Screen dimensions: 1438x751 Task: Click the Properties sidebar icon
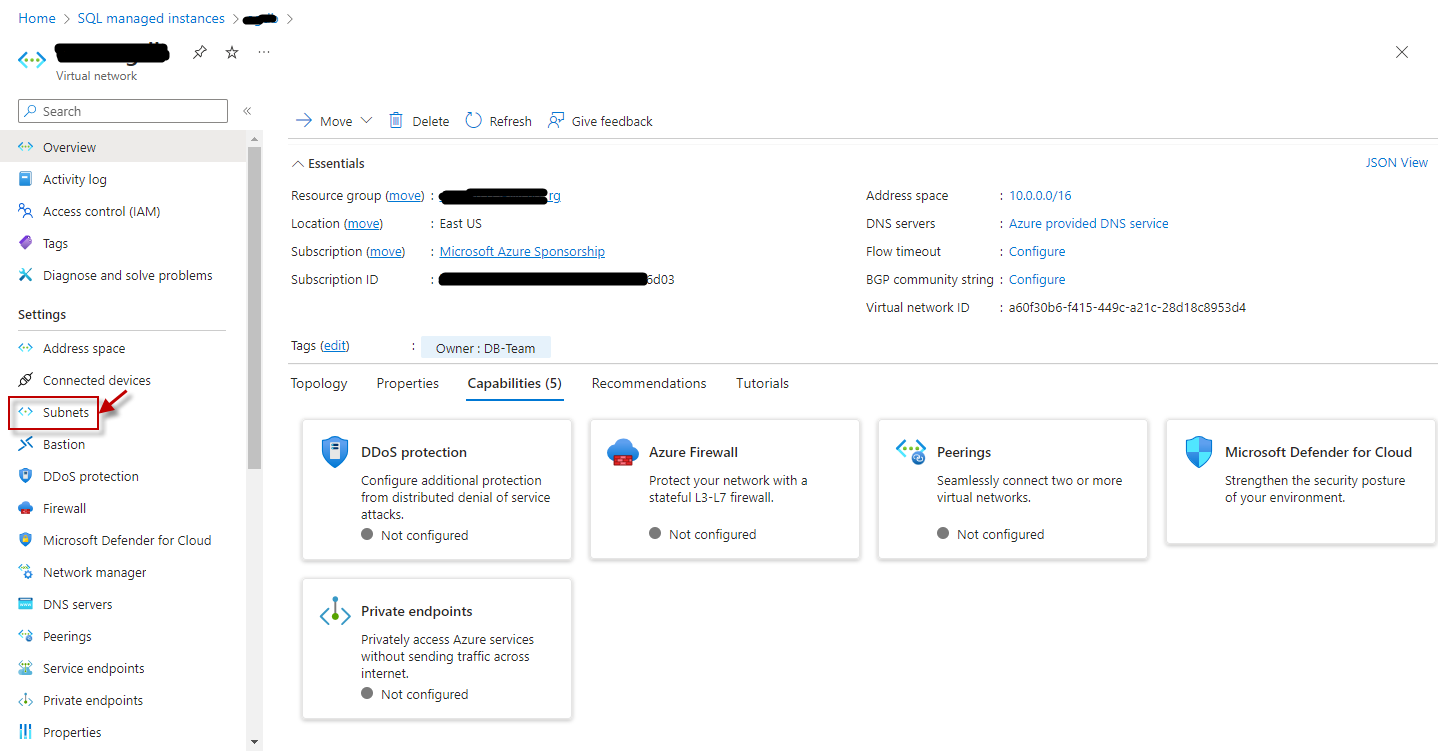tap(26, 732)
